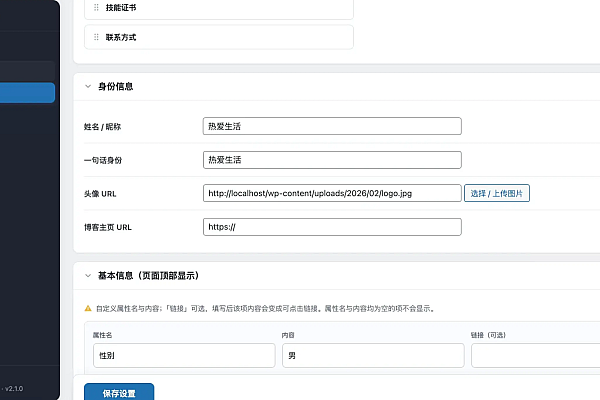Click the 身份信息 section title
This screenshot has height=400, width=600.
pos(116,87)
